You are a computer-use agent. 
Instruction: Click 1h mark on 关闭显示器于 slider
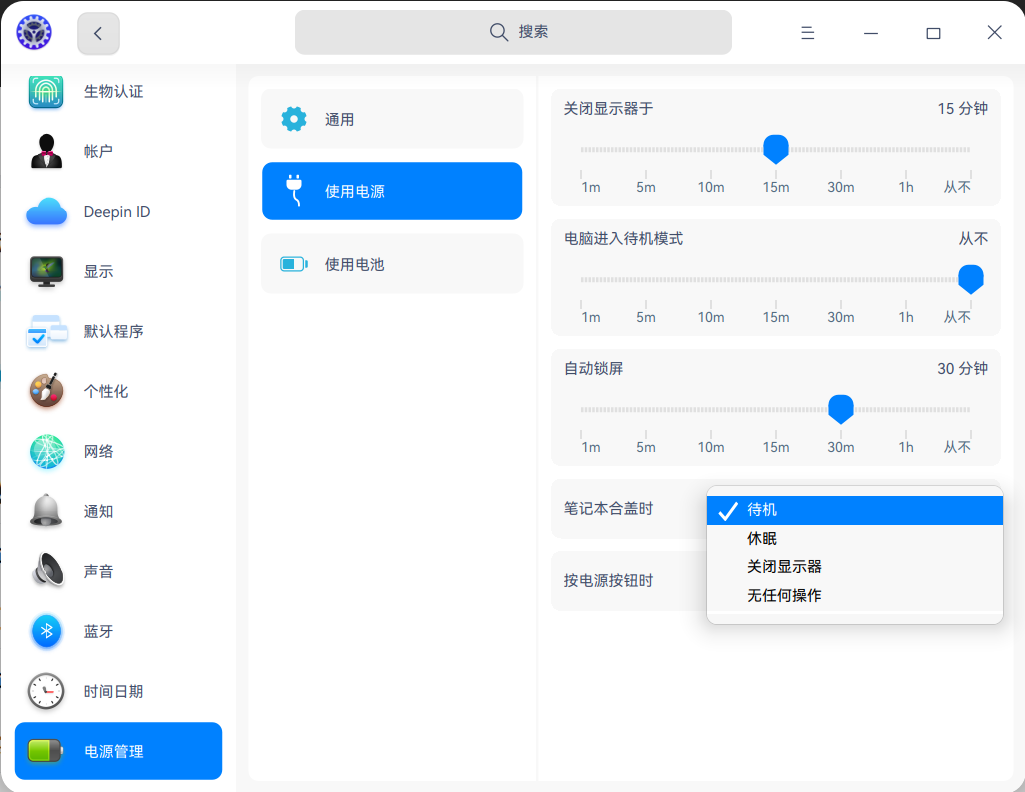pyautogui.click(x=905, y=187)
